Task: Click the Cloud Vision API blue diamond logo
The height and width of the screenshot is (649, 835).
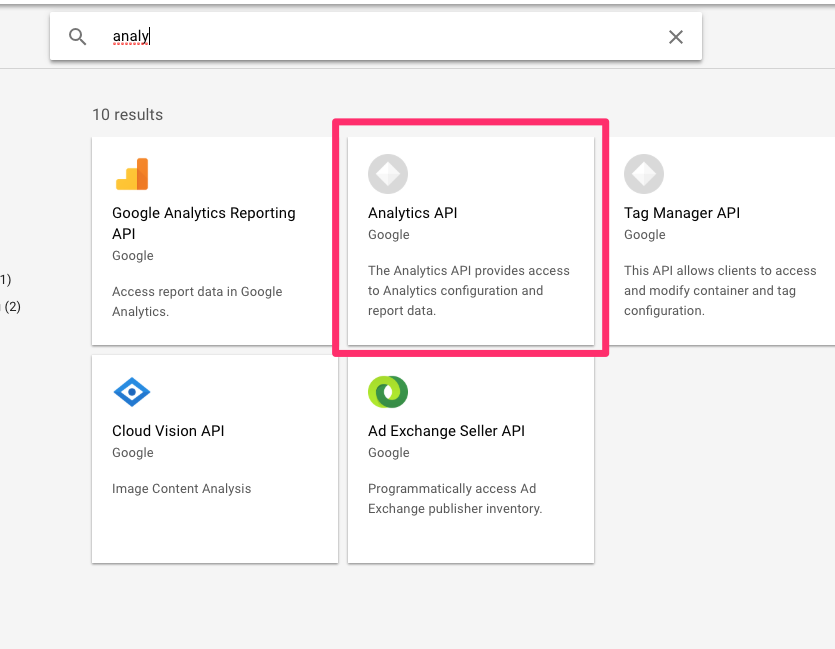Action: (x=132, y=391)
